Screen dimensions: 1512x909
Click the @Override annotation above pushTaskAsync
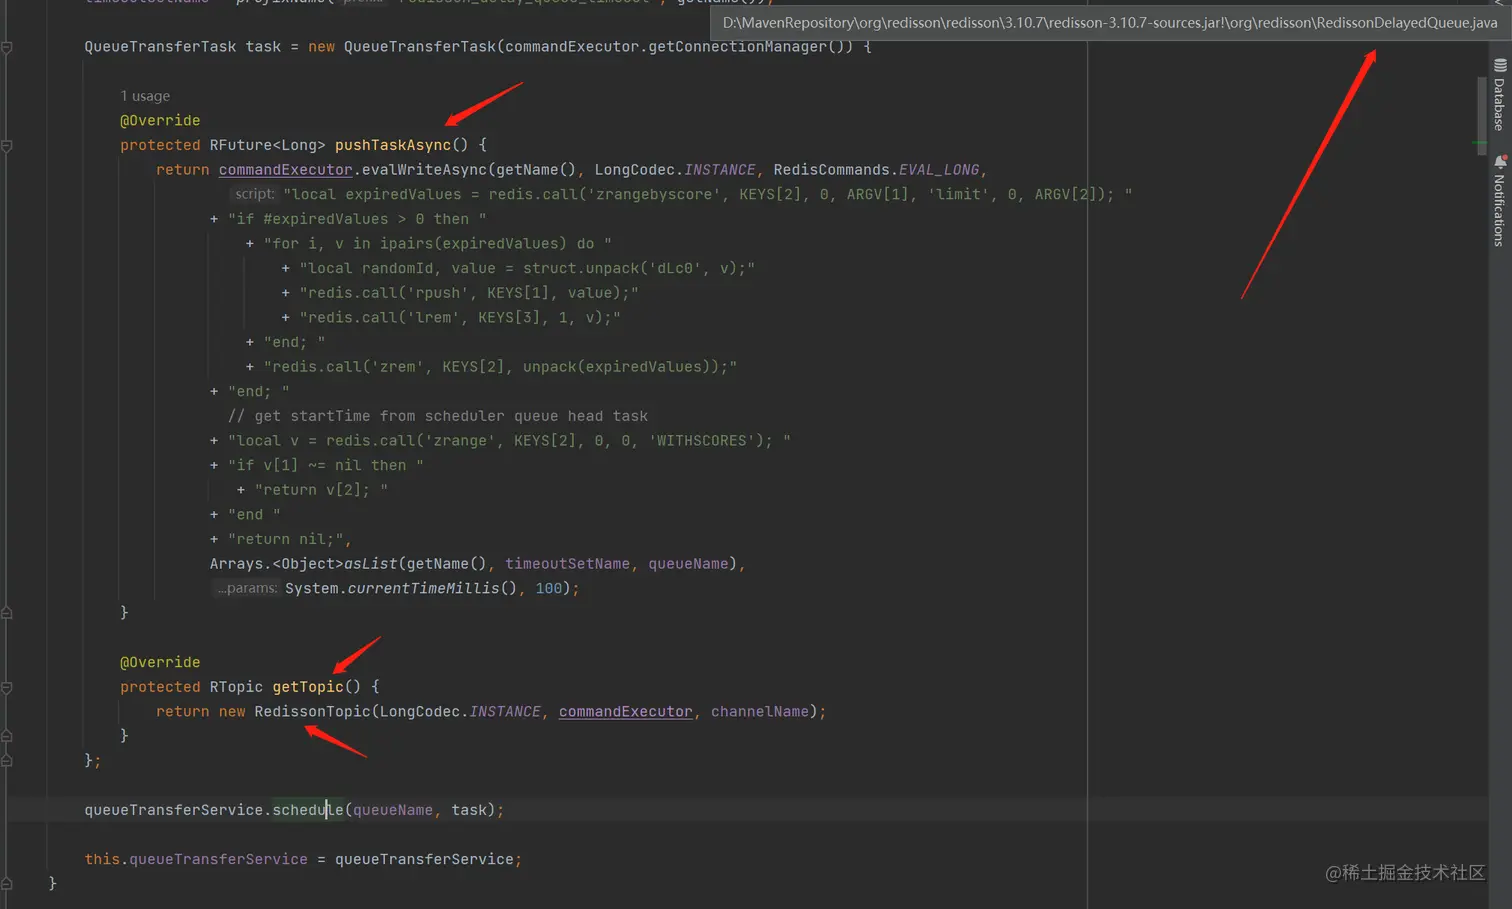point(160,120)
